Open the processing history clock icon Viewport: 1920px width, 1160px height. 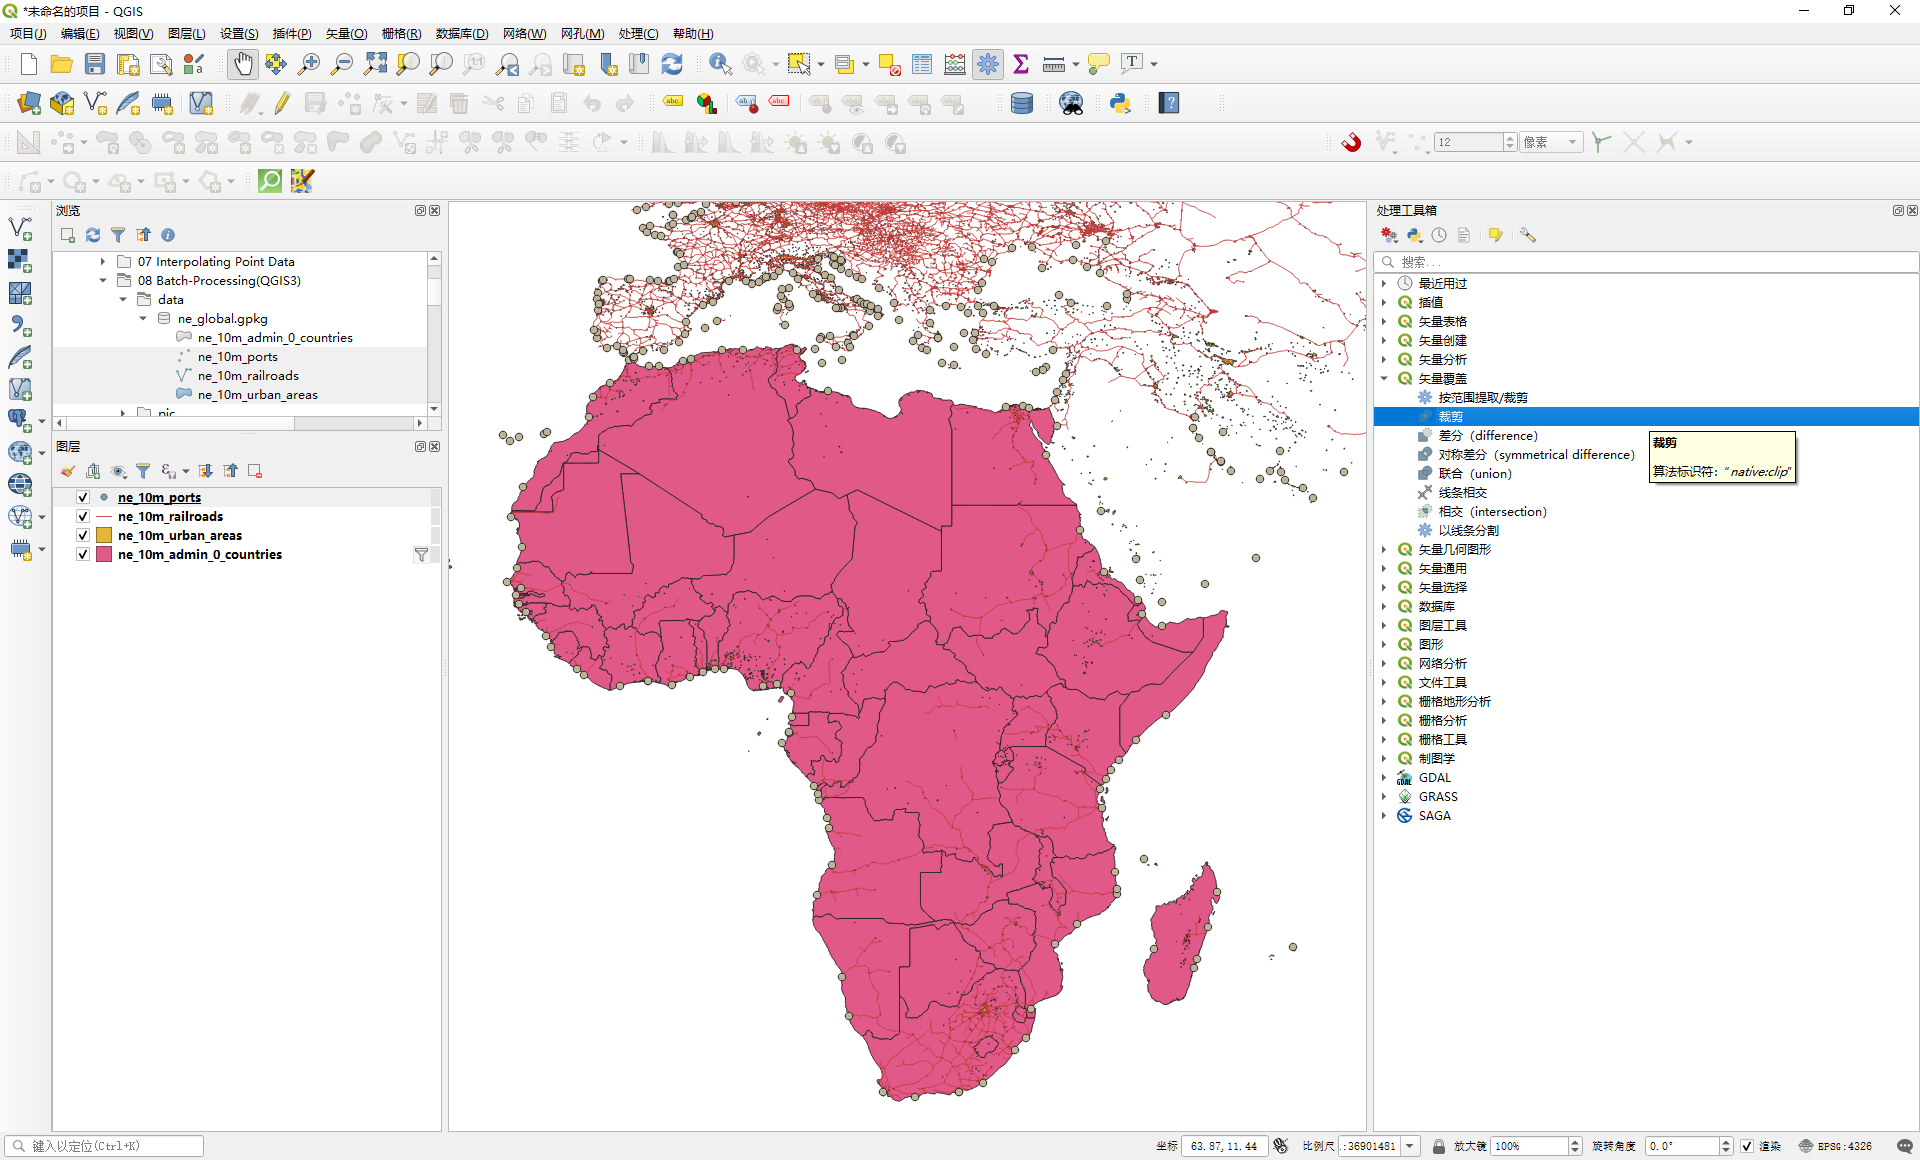[x=1439, y=235]
